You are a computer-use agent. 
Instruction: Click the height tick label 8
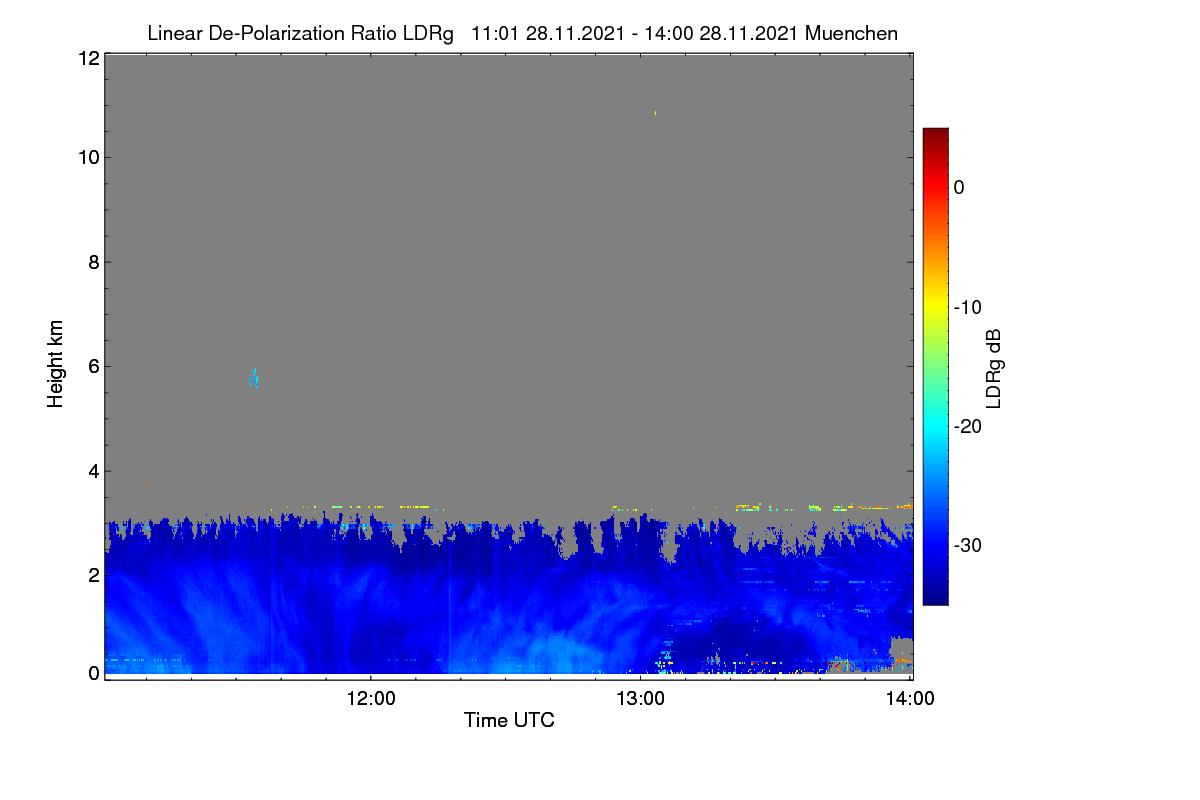click(x=93, y=262)
